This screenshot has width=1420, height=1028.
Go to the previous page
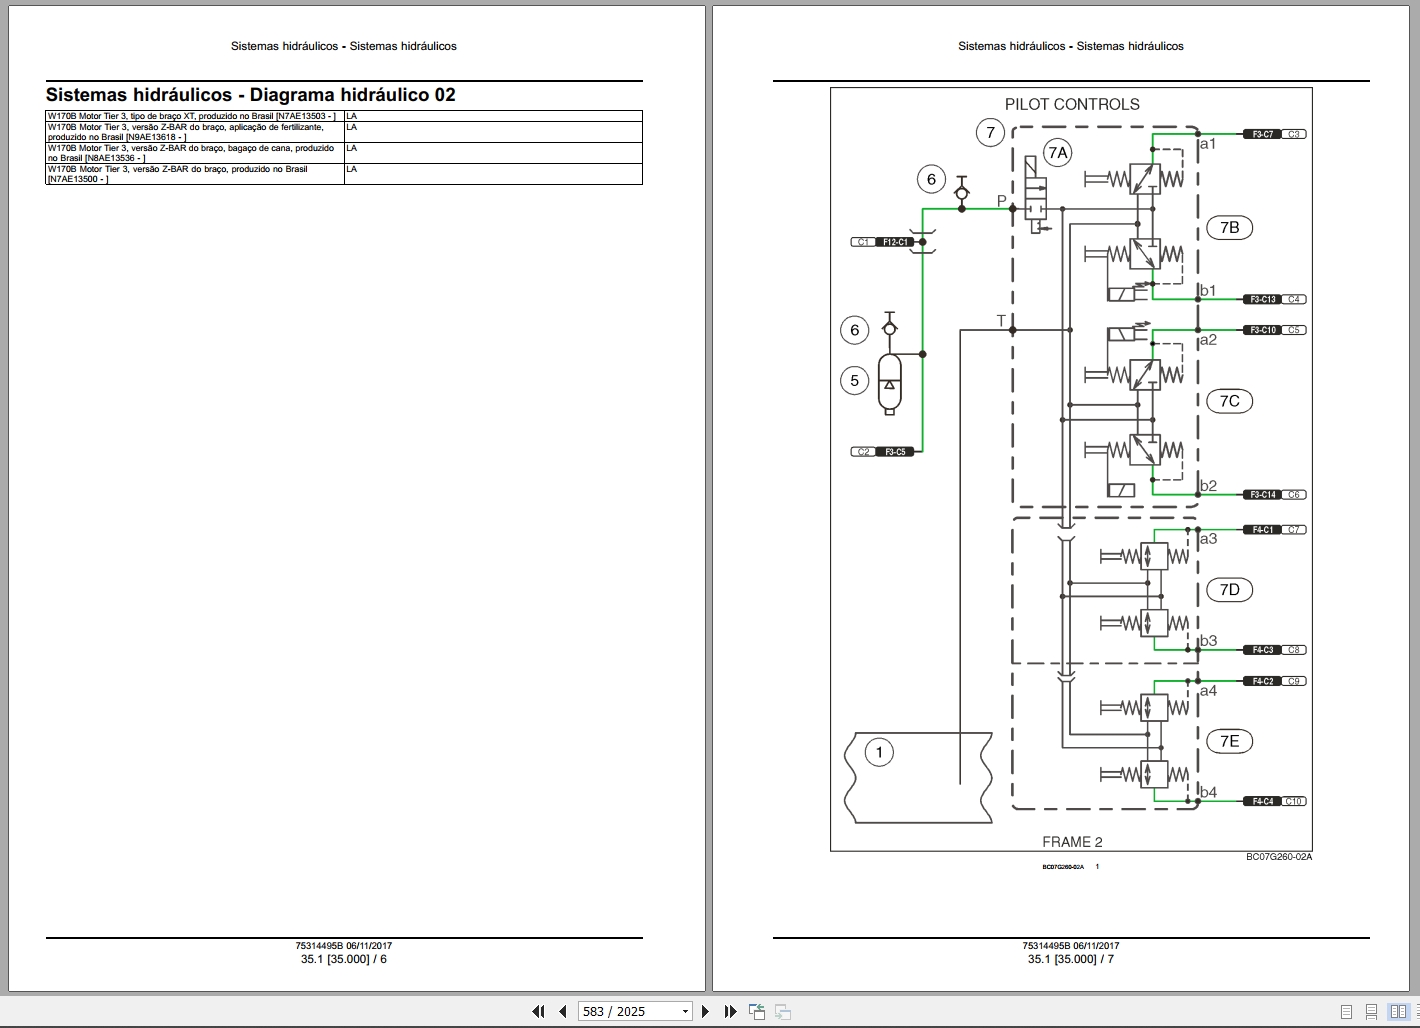click(562, 1011)
